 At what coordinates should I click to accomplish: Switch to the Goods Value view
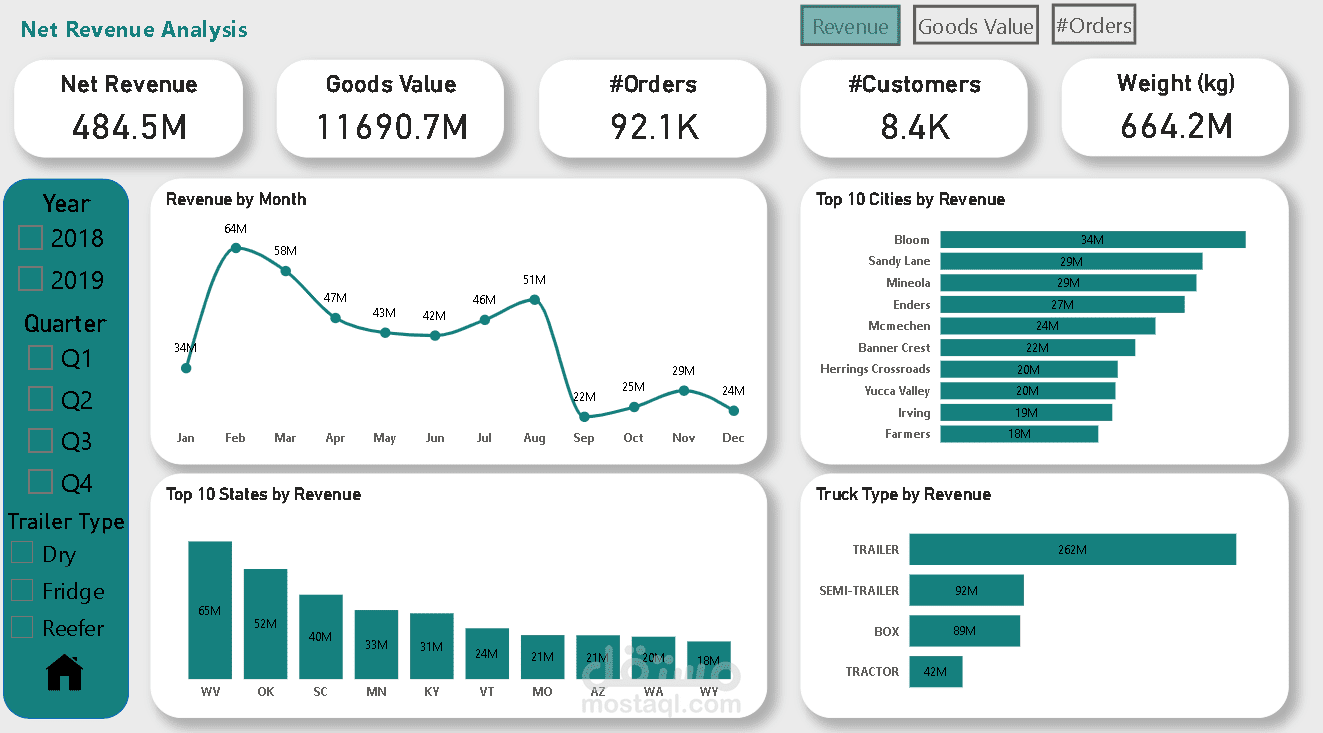coord(975,25)
